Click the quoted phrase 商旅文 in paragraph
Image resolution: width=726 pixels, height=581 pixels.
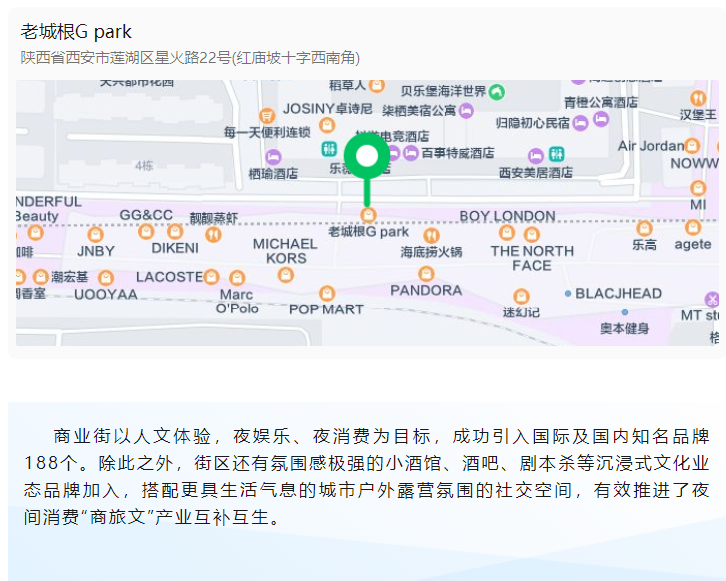[118, 517]
